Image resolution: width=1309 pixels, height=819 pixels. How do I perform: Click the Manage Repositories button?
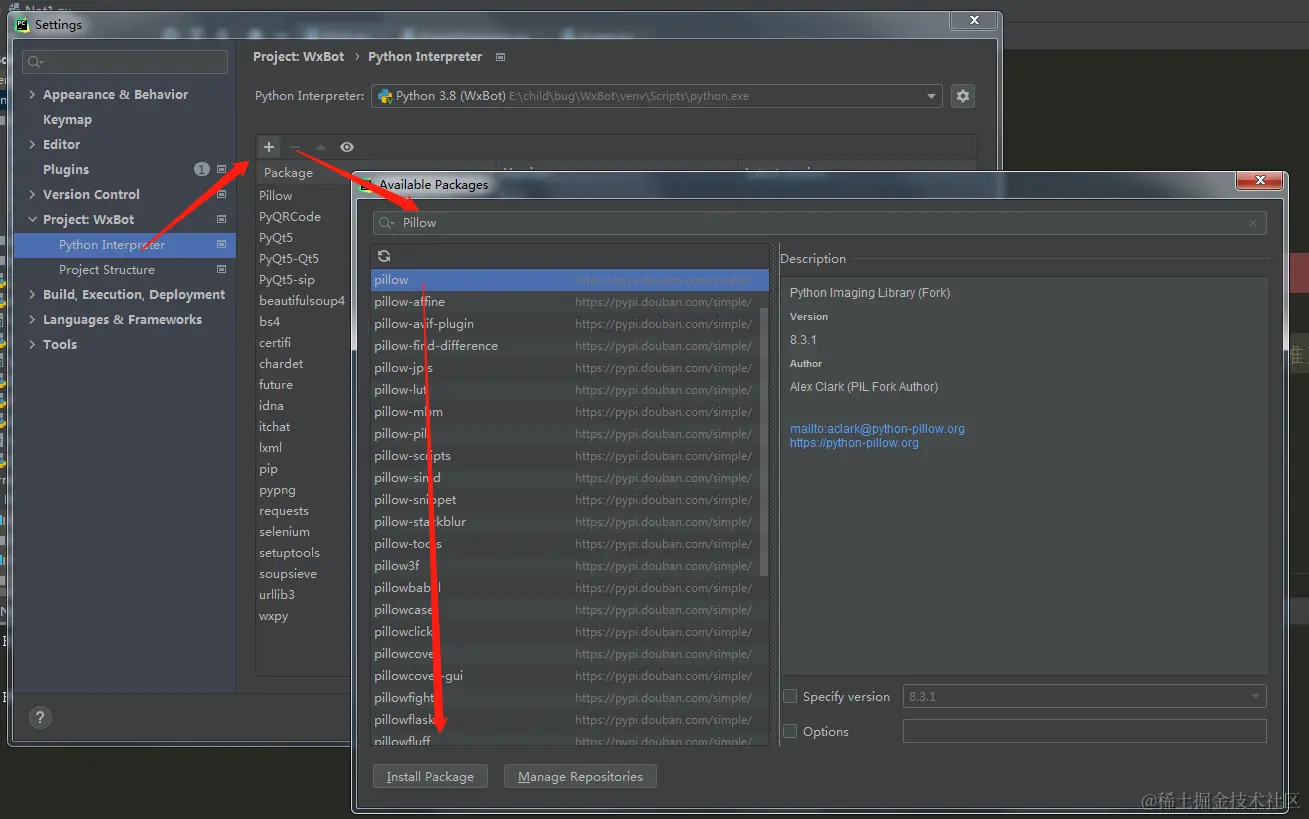pos(580,777)
